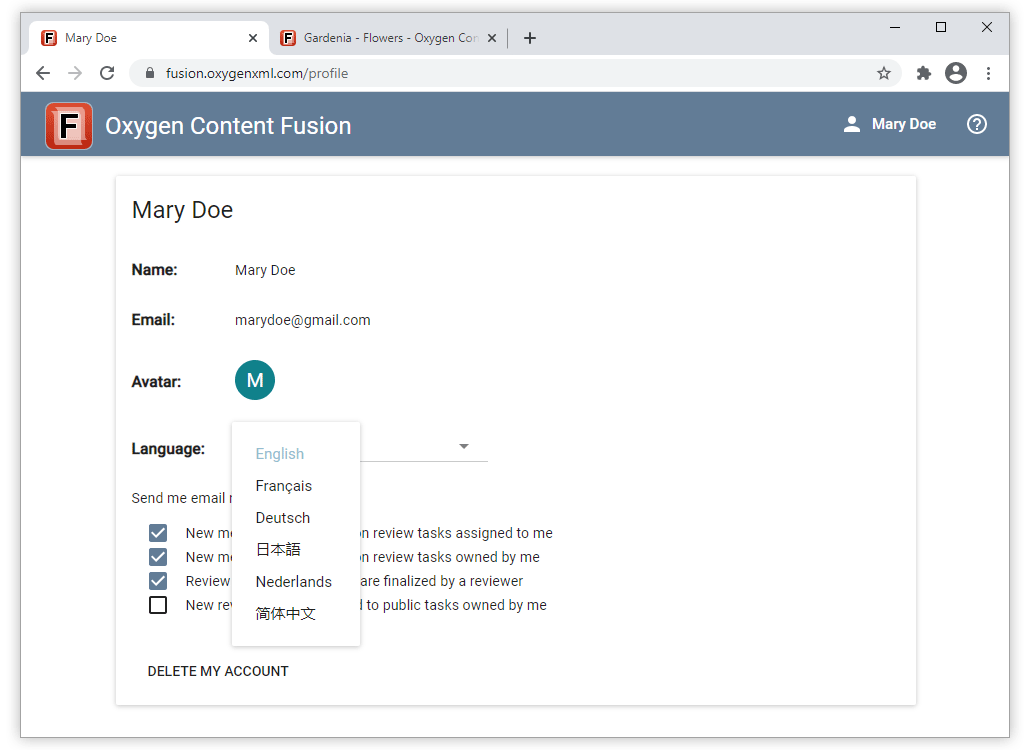Viewport: 1030px width, 750px height.
Task: Select the Mary Doe browser tab
Action: click(148, 38)
